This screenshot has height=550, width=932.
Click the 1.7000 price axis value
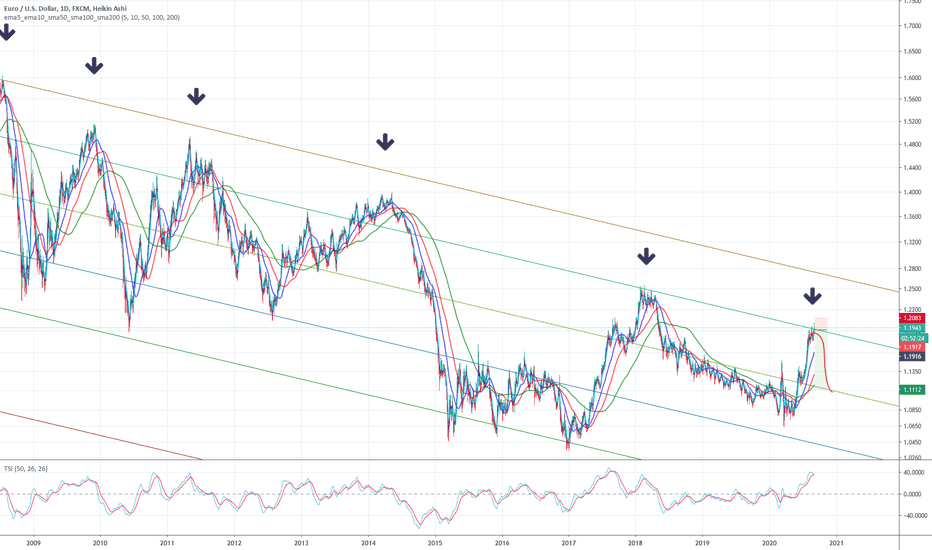(x=912, y=26)
